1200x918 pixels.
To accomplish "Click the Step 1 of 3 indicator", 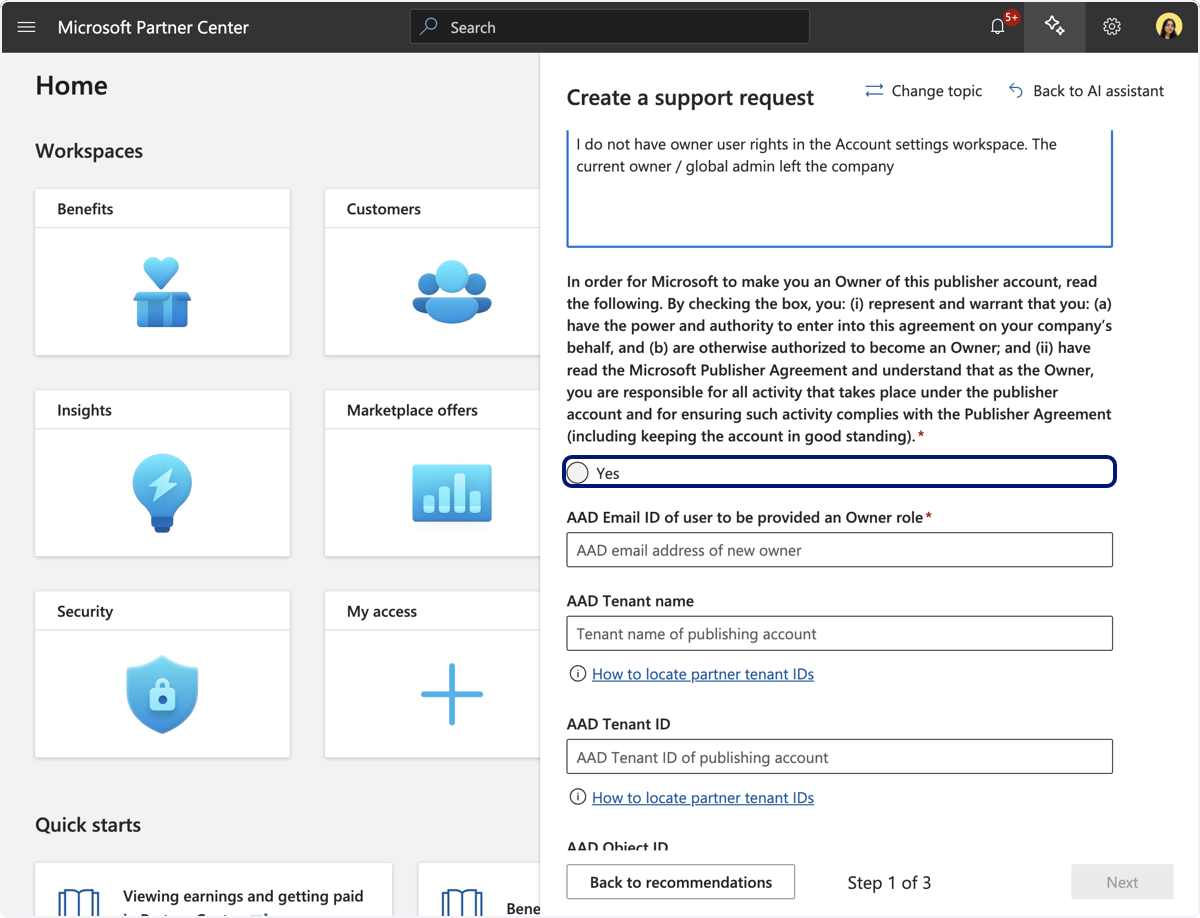I will click(889, 882).
